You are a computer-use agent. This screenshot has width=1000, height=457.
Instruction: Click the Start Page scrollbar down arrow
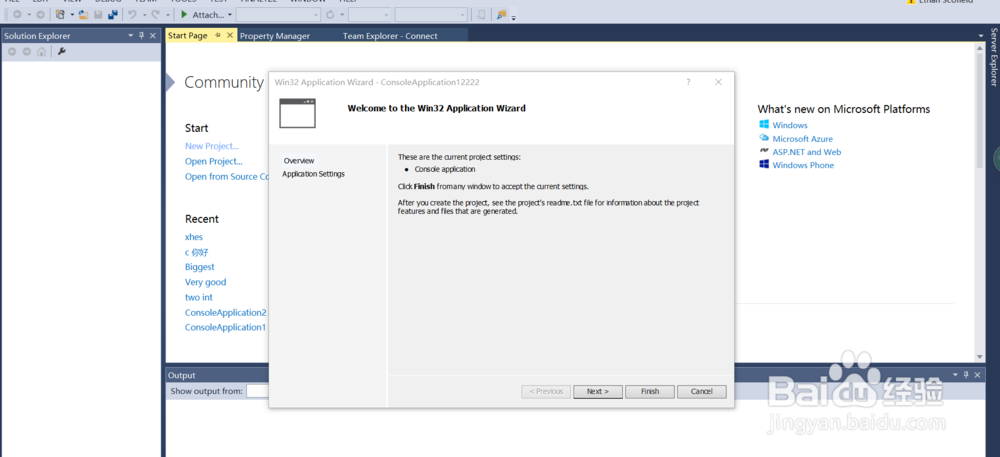point(980,357)
